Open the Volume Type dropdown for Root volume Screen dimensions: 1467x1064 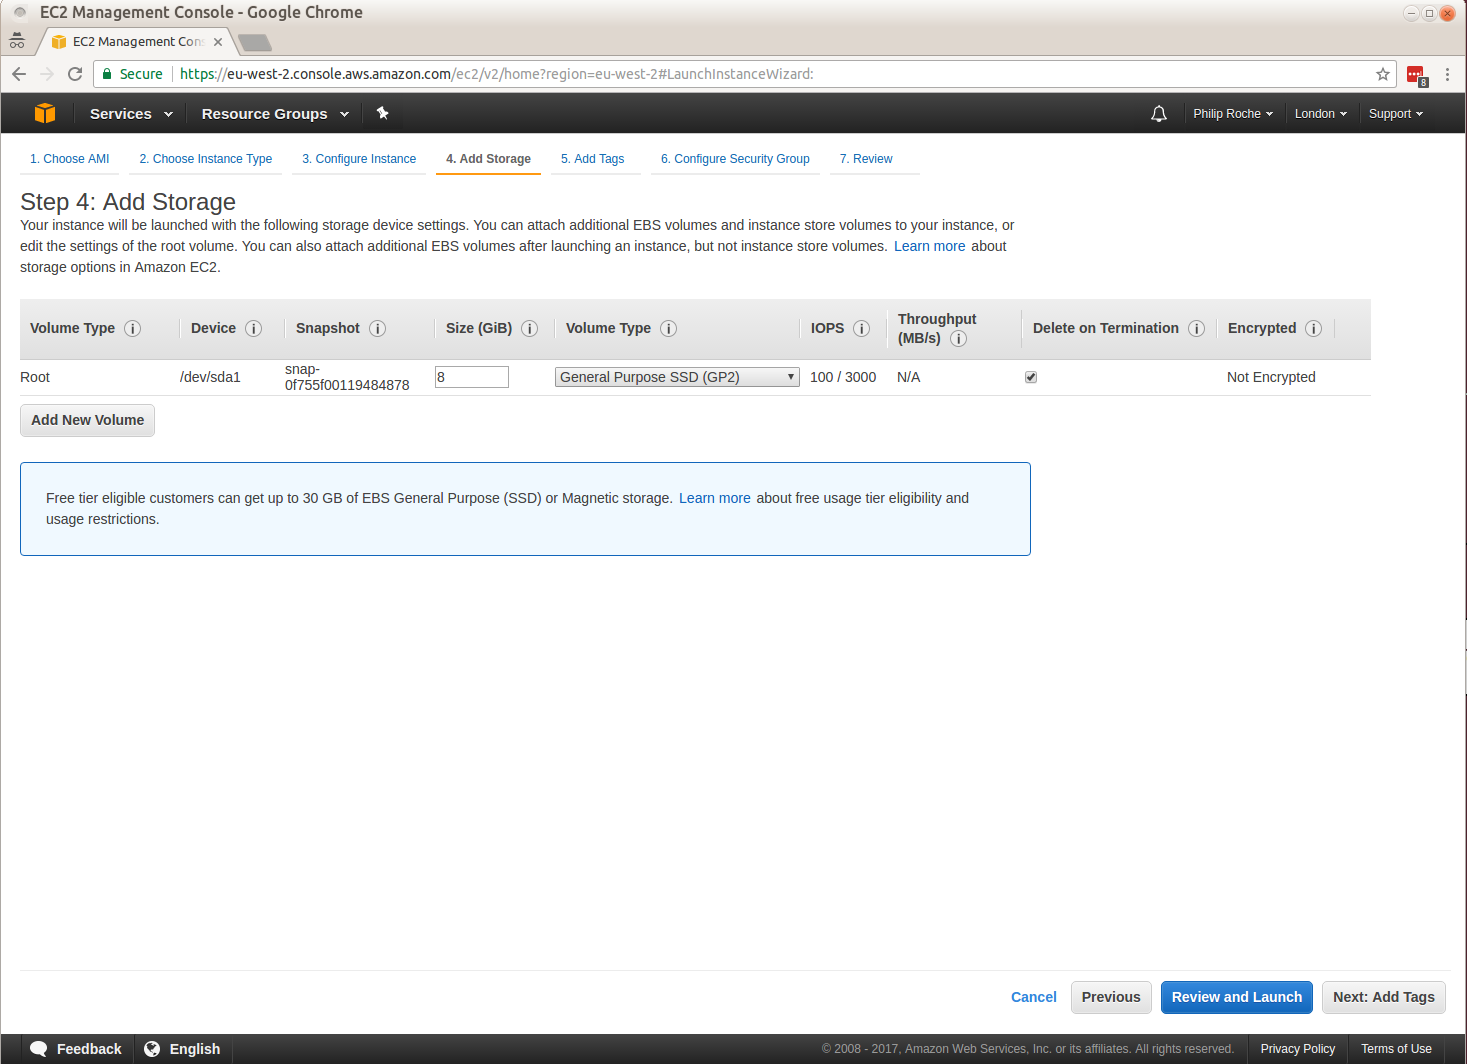pos(677,377)
